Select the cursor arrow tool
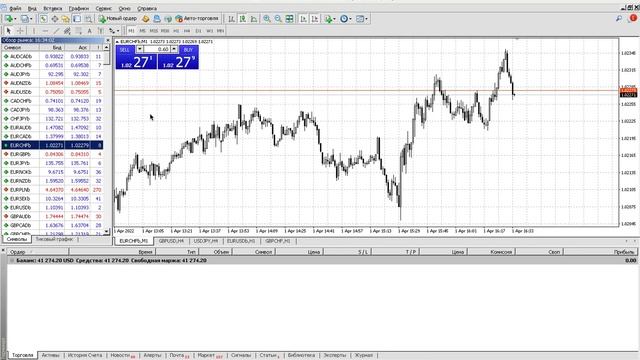This screenshot has height=360, width=640. (x=9, y=31)
